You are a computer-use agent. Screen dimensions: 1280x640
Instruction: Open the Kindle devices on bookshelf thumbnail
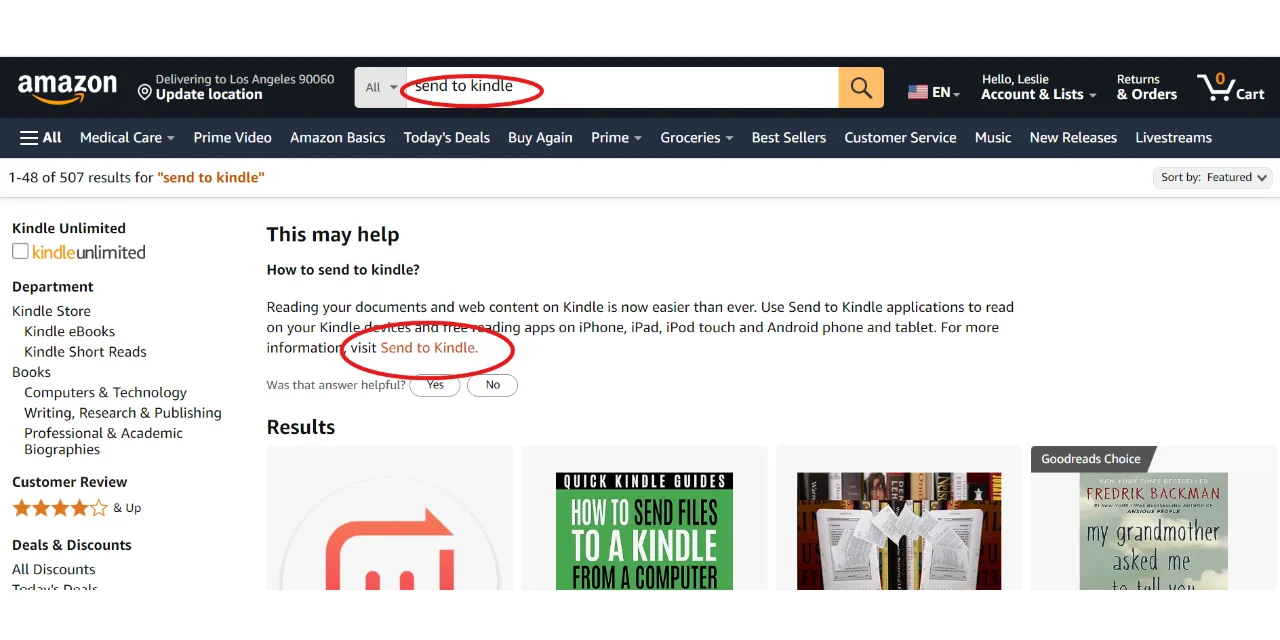click(x=899, y=531)
